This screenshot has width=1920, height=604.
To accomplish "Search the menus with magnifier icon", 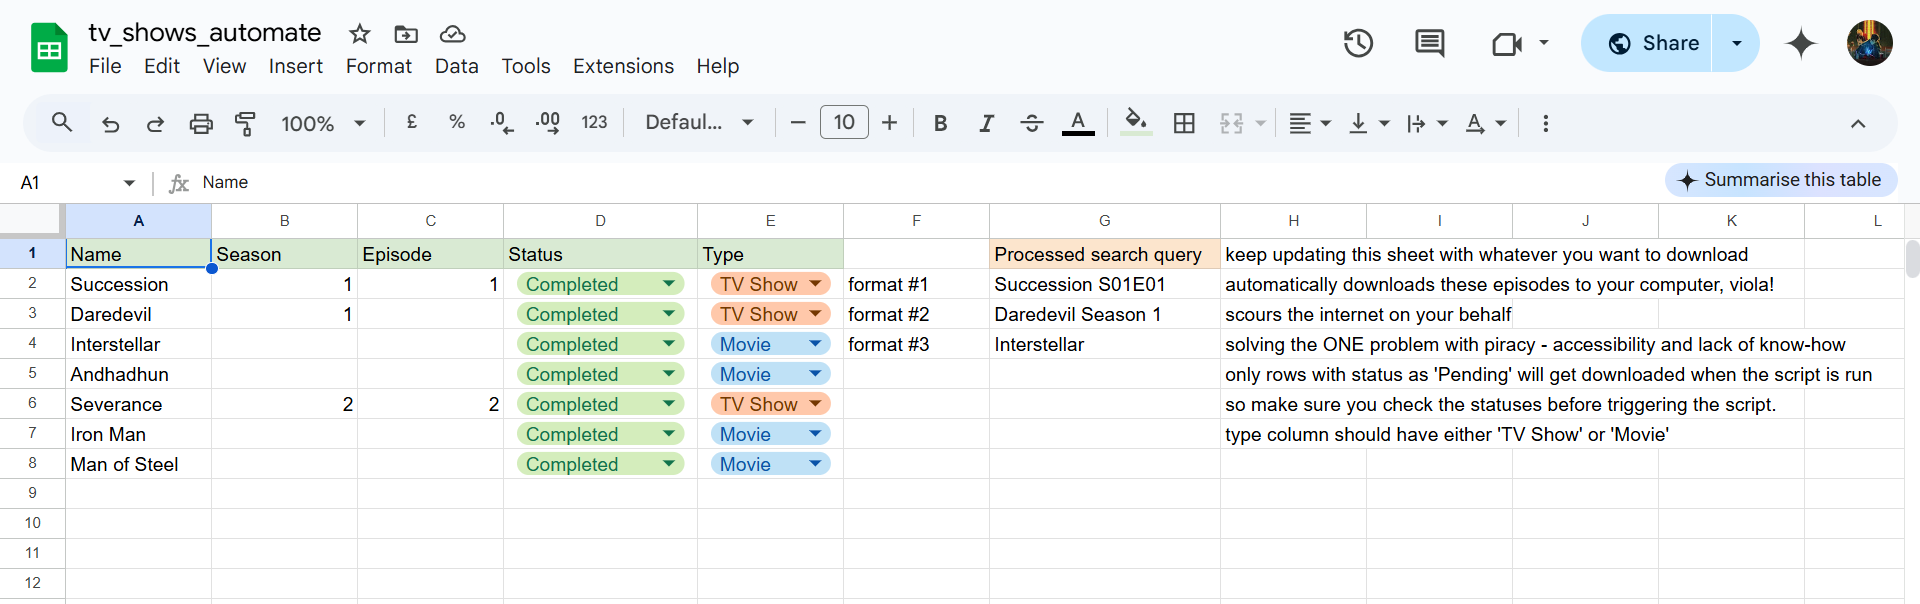I will click(x=62, y=123).
